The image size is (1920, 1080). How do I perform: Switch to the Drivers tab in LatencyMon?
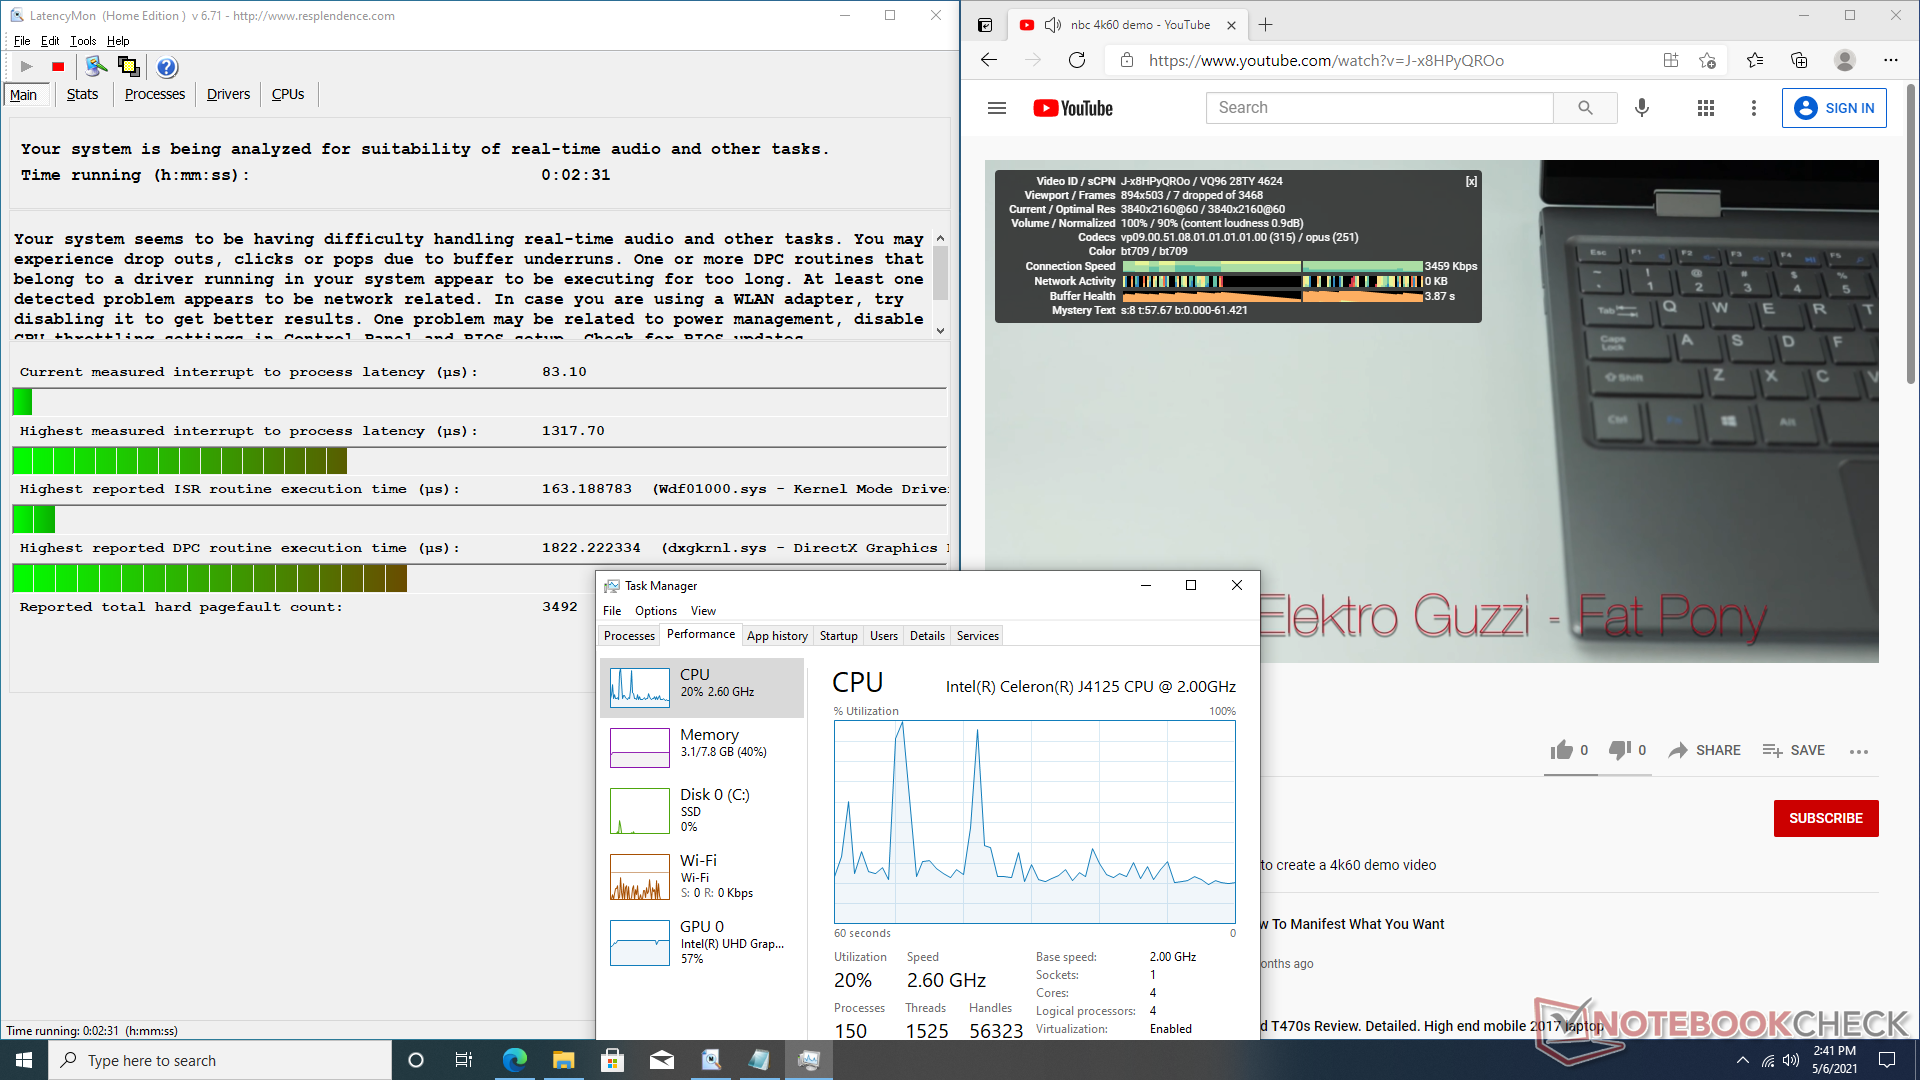point(228,94)
